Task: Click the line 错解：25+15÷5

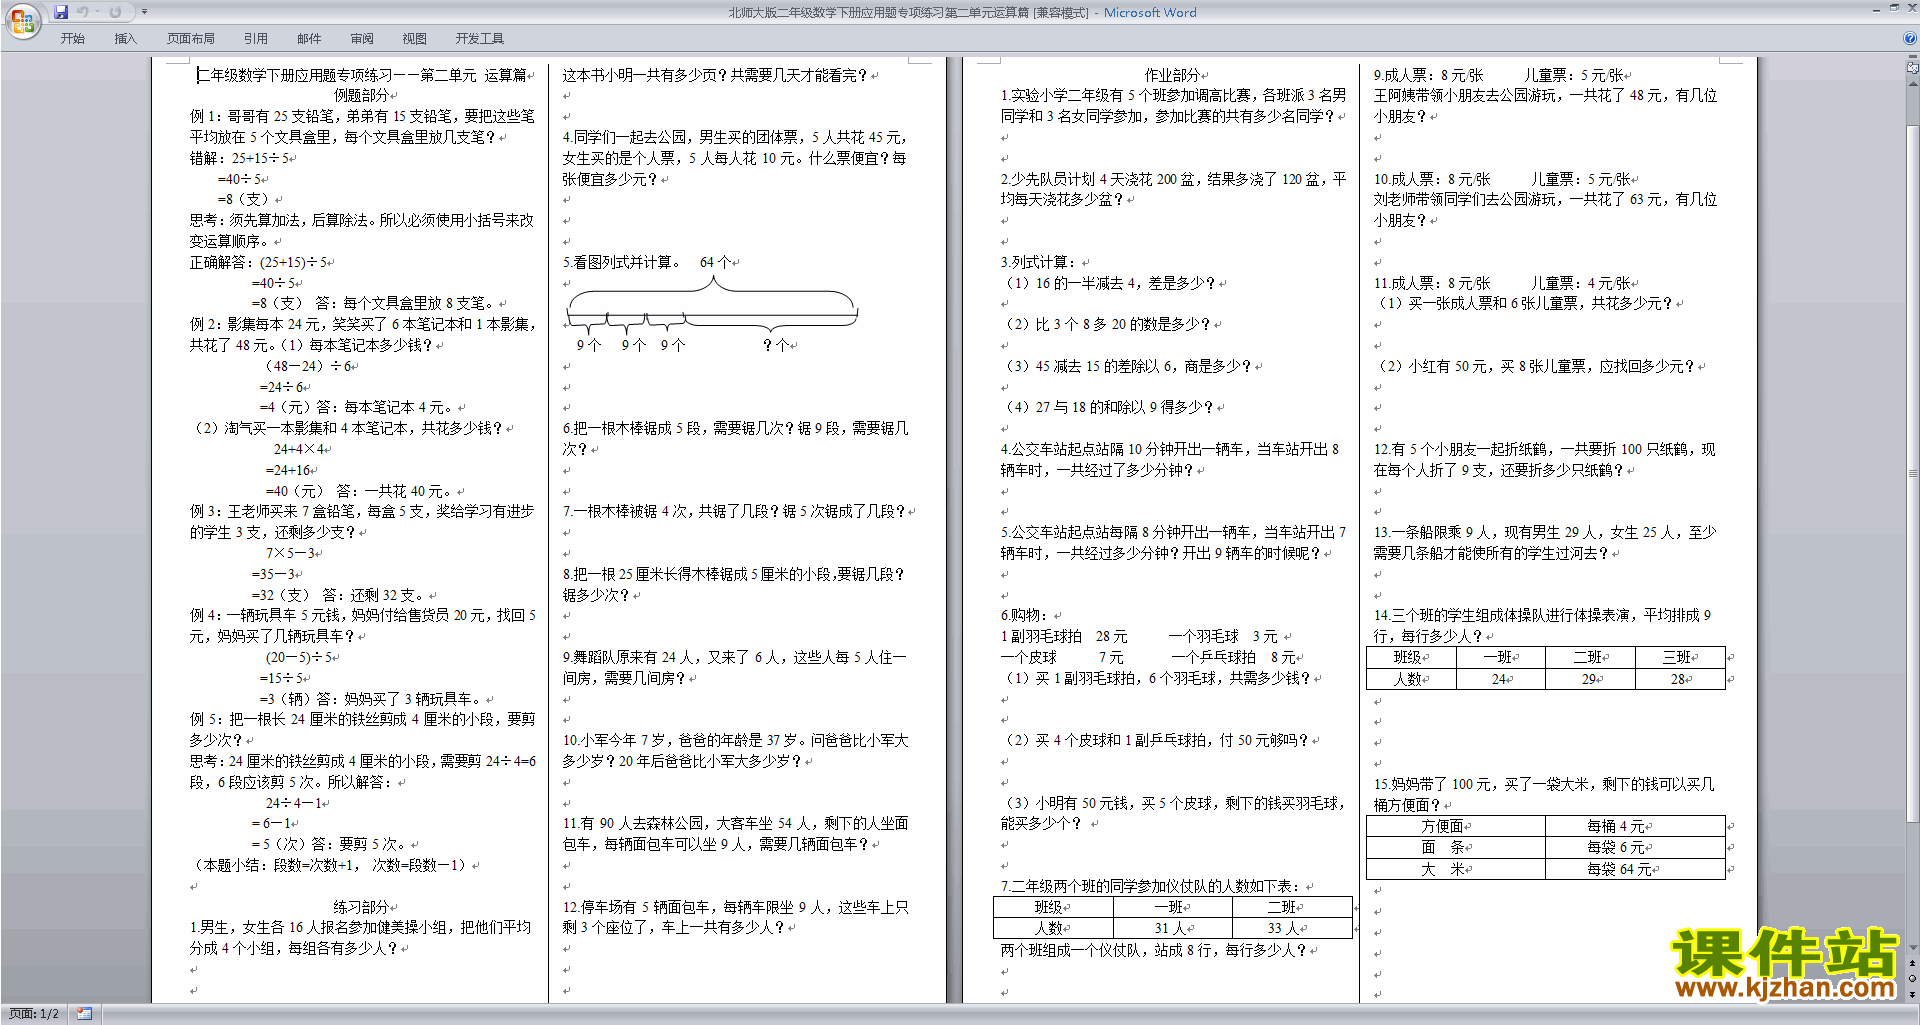Action: coord(240,158)
